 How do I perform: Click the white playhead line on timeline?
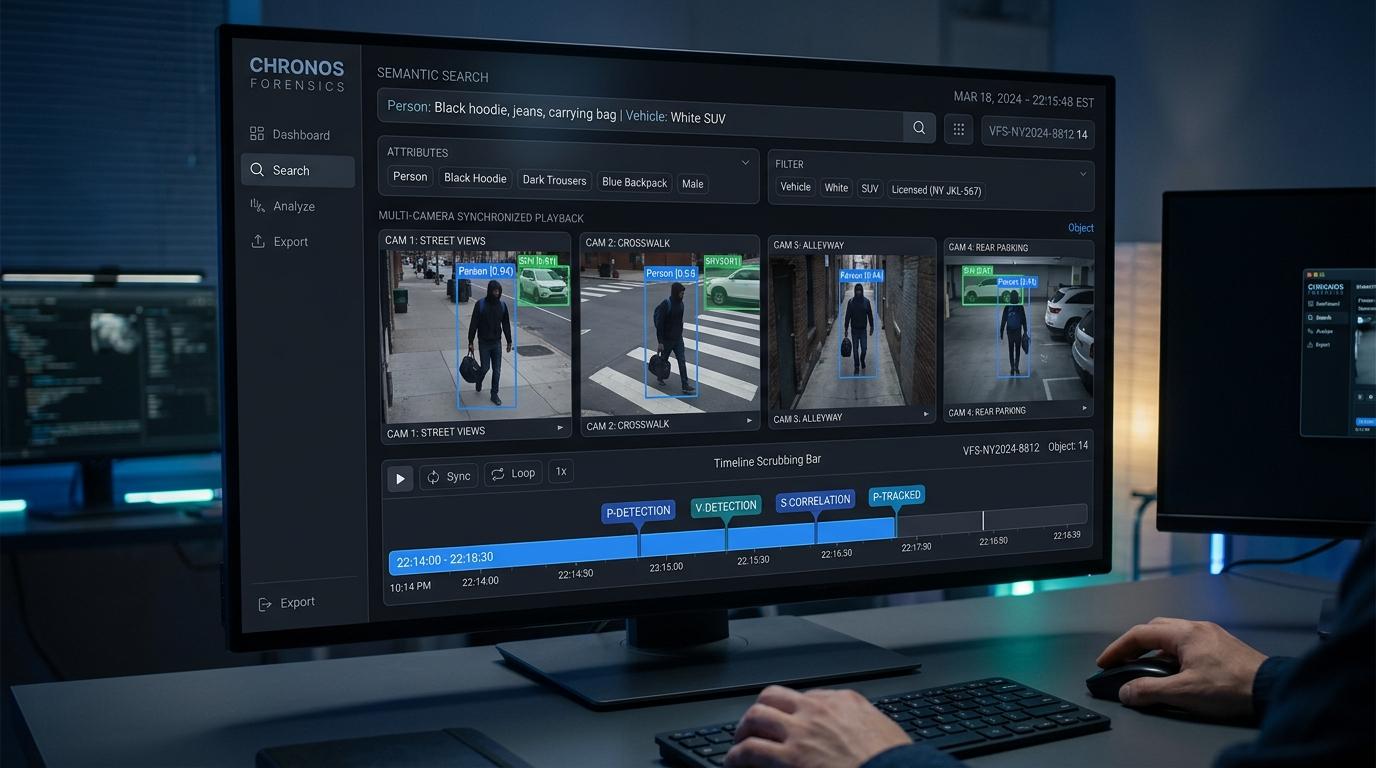coord(983,521)
